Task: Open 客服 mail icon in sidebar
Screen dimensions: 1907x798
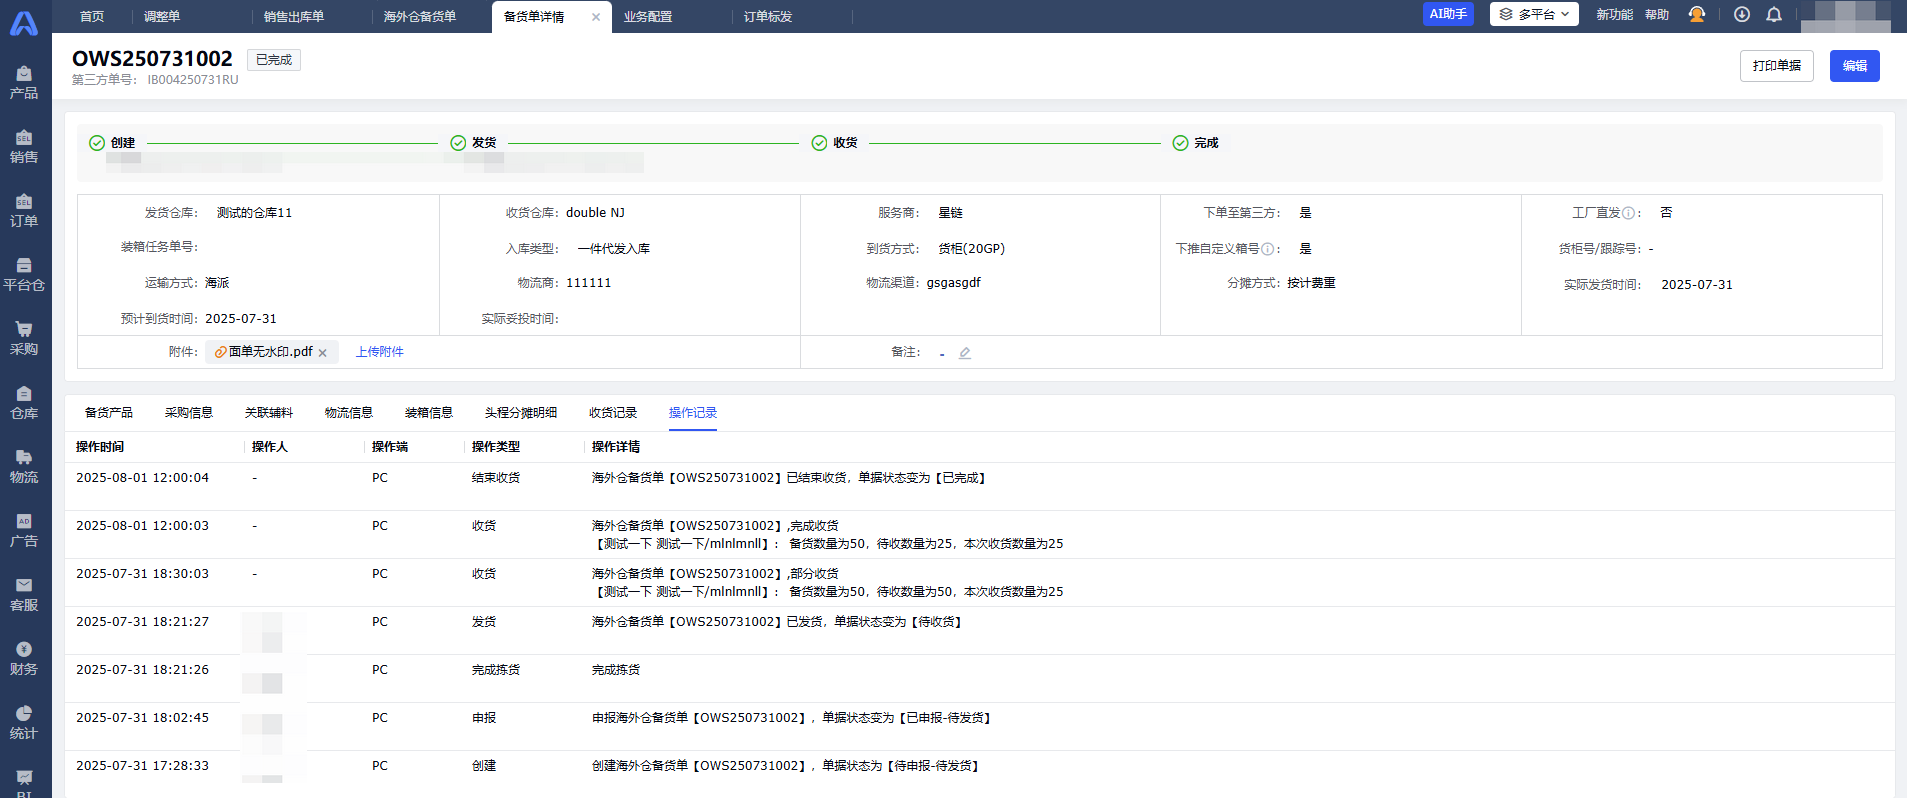Action: 24,594
